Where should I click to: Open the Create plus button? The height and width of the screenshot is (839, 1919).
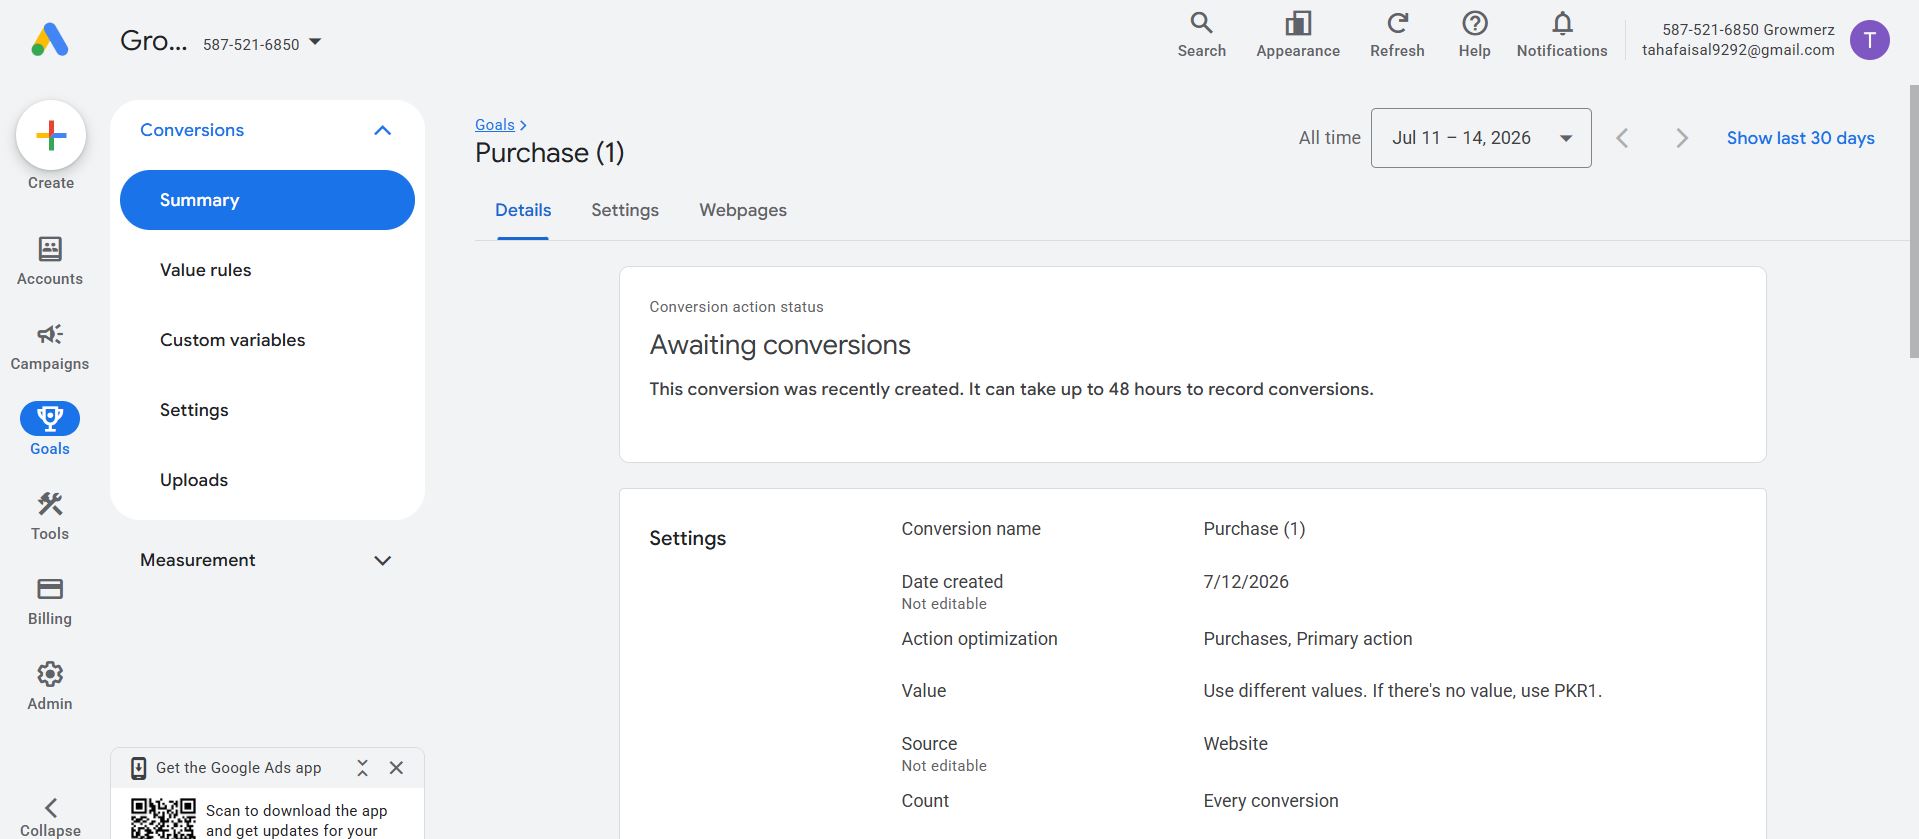point(51,135)
